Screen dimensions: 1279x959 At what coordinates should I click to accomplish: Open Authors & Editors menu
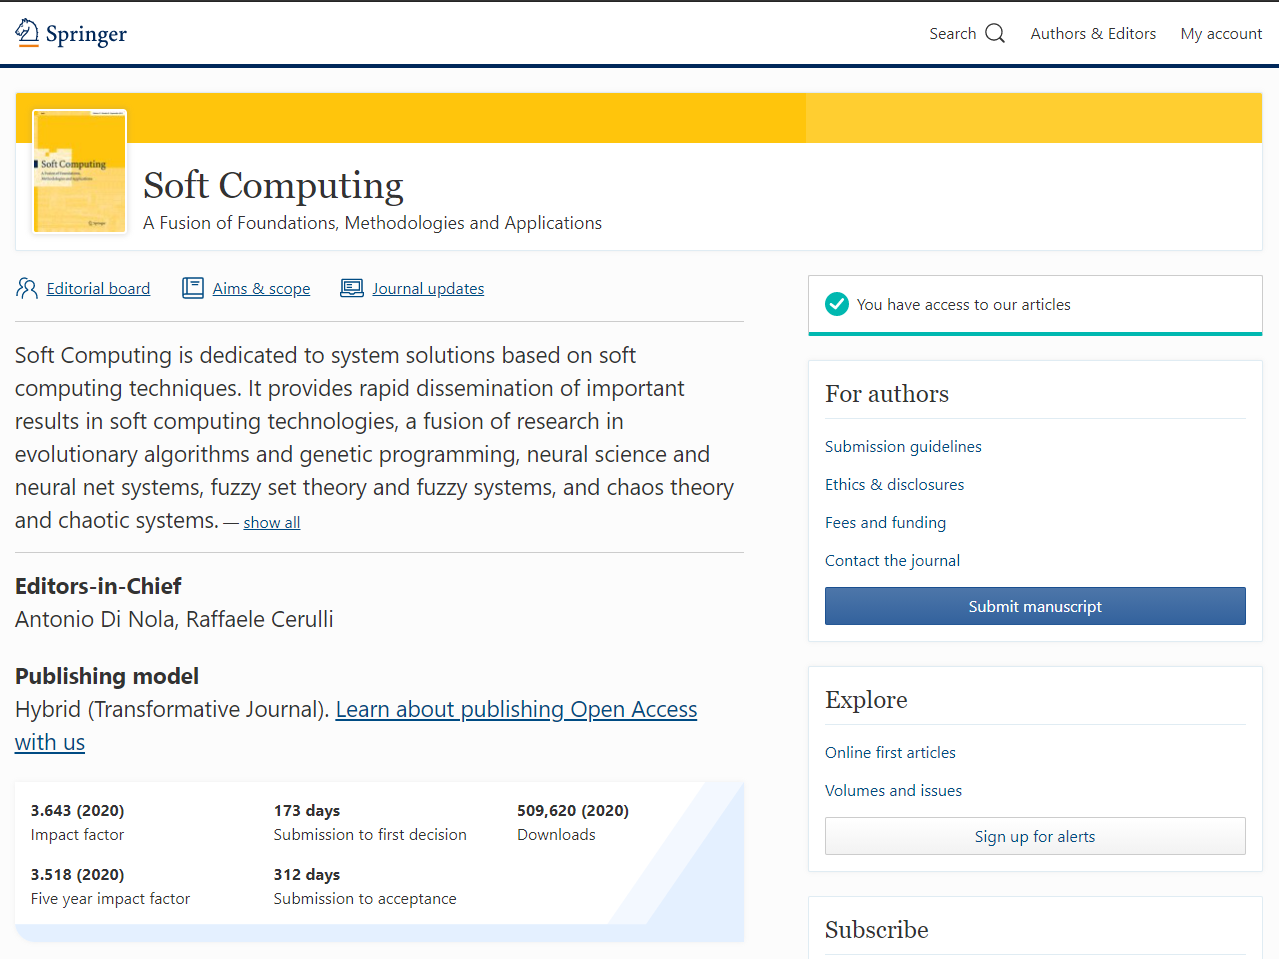[1093, 34]
